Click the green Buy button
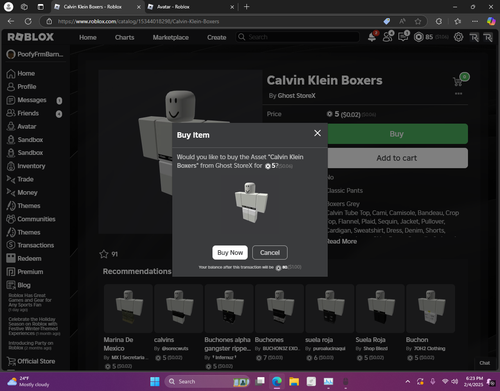 click(x=398, y=134)
